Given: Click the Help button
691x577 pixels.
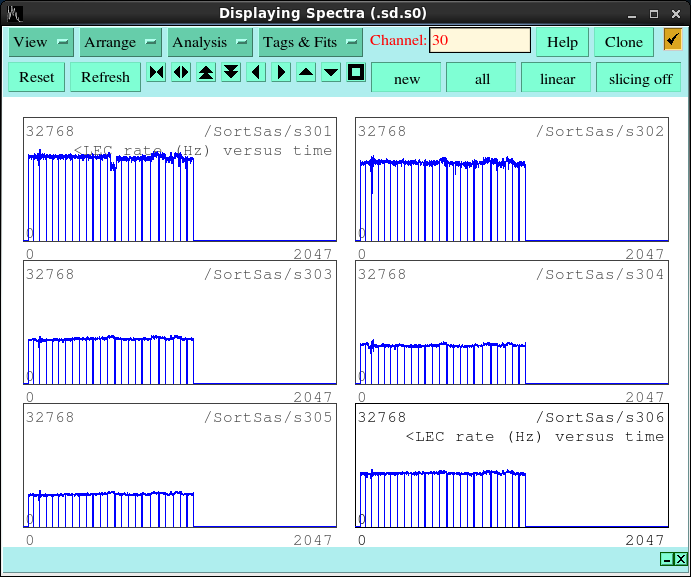Looking at the screenshot, I should coord(562,42).
